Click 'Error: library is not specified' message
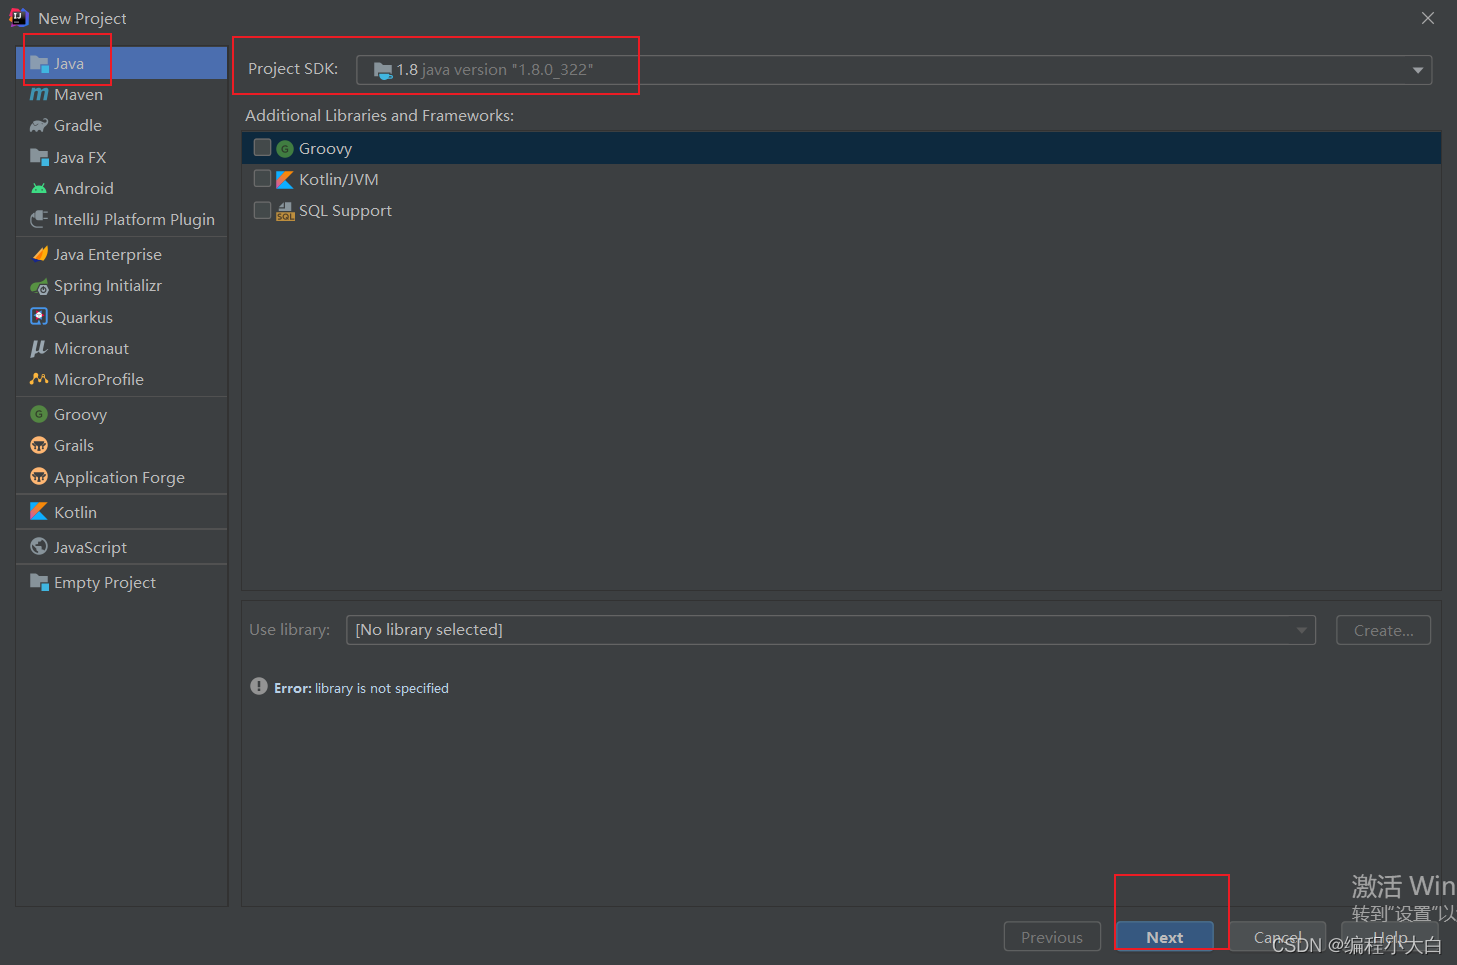 [x=361, y=688]
